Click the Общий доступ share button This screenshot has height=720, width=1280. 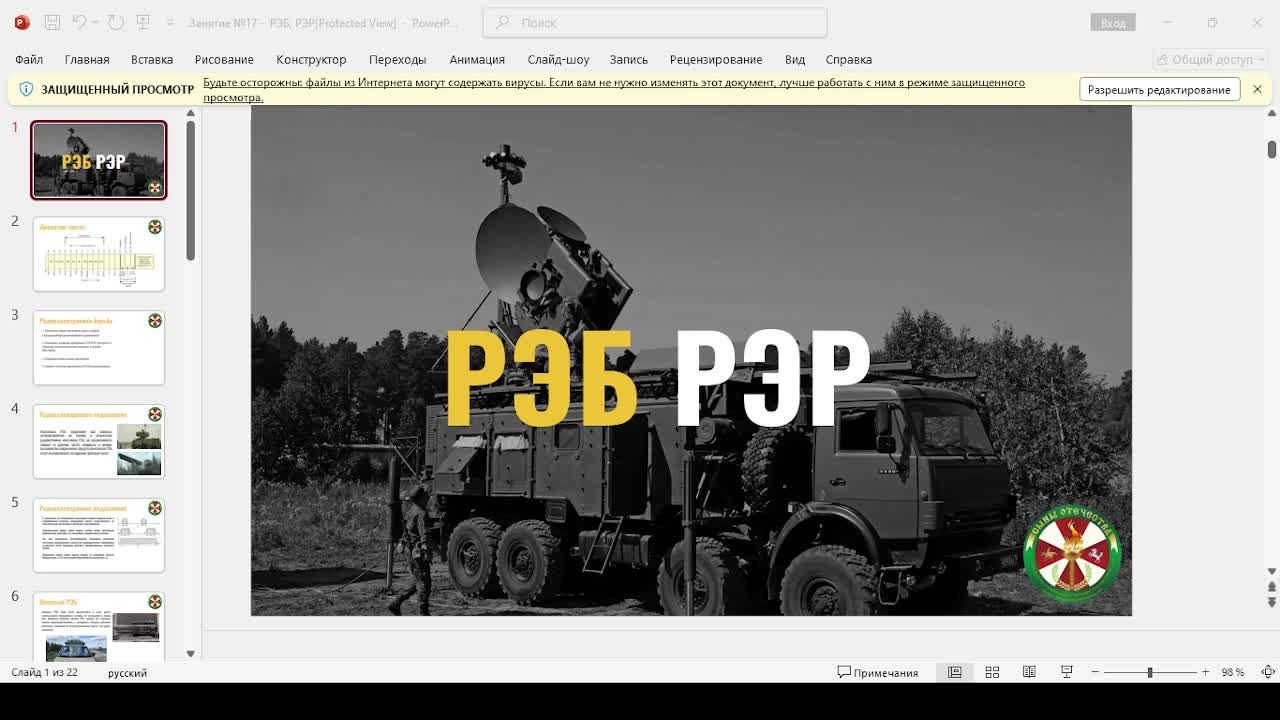pos(1209,59)
